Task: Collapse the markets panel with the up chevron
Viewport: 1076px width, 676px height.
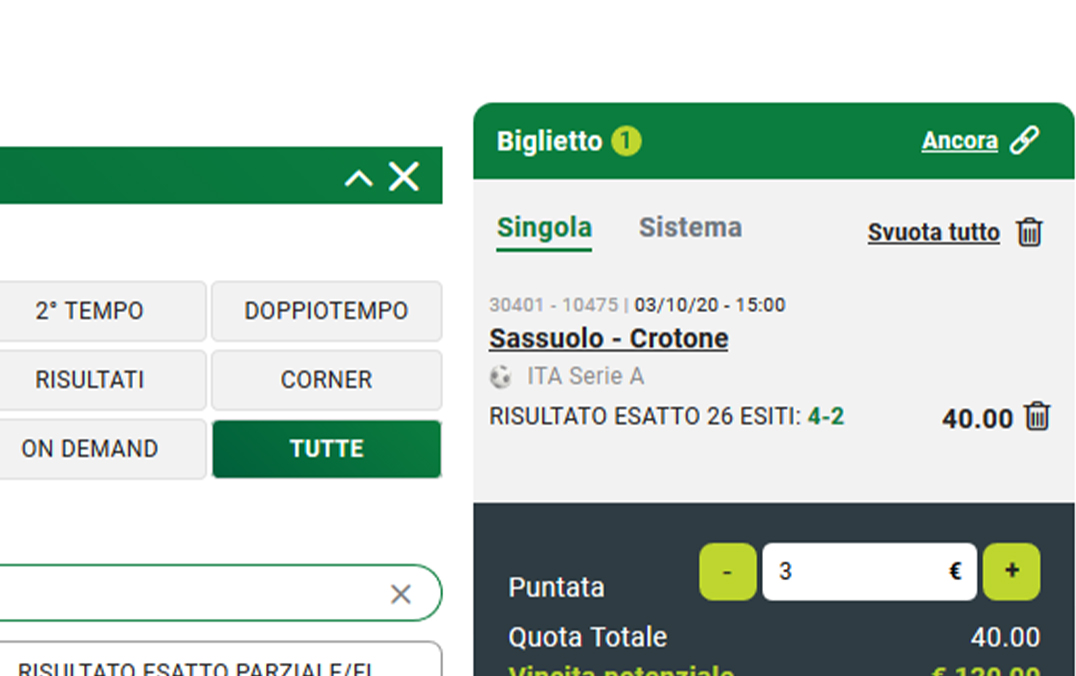Action: (x=358, y=178)
